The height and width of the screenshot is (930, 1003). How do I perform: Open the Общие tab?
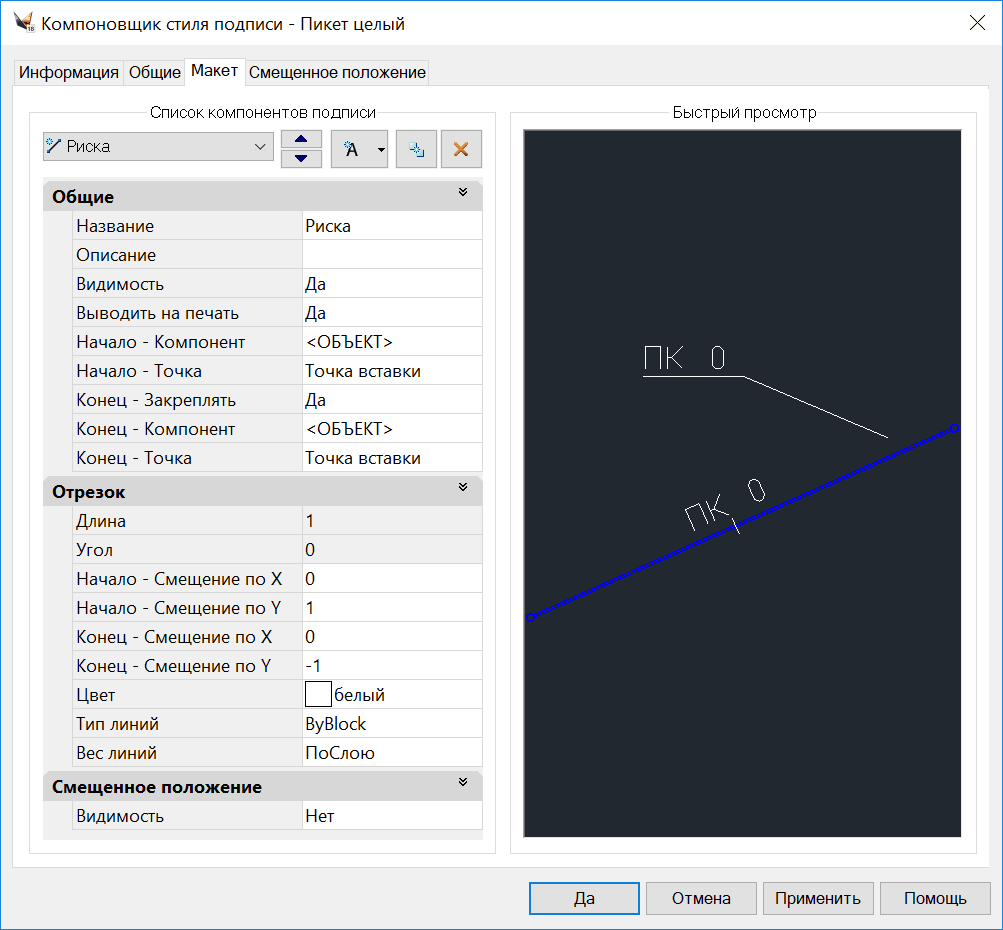[x=155, y=73]
